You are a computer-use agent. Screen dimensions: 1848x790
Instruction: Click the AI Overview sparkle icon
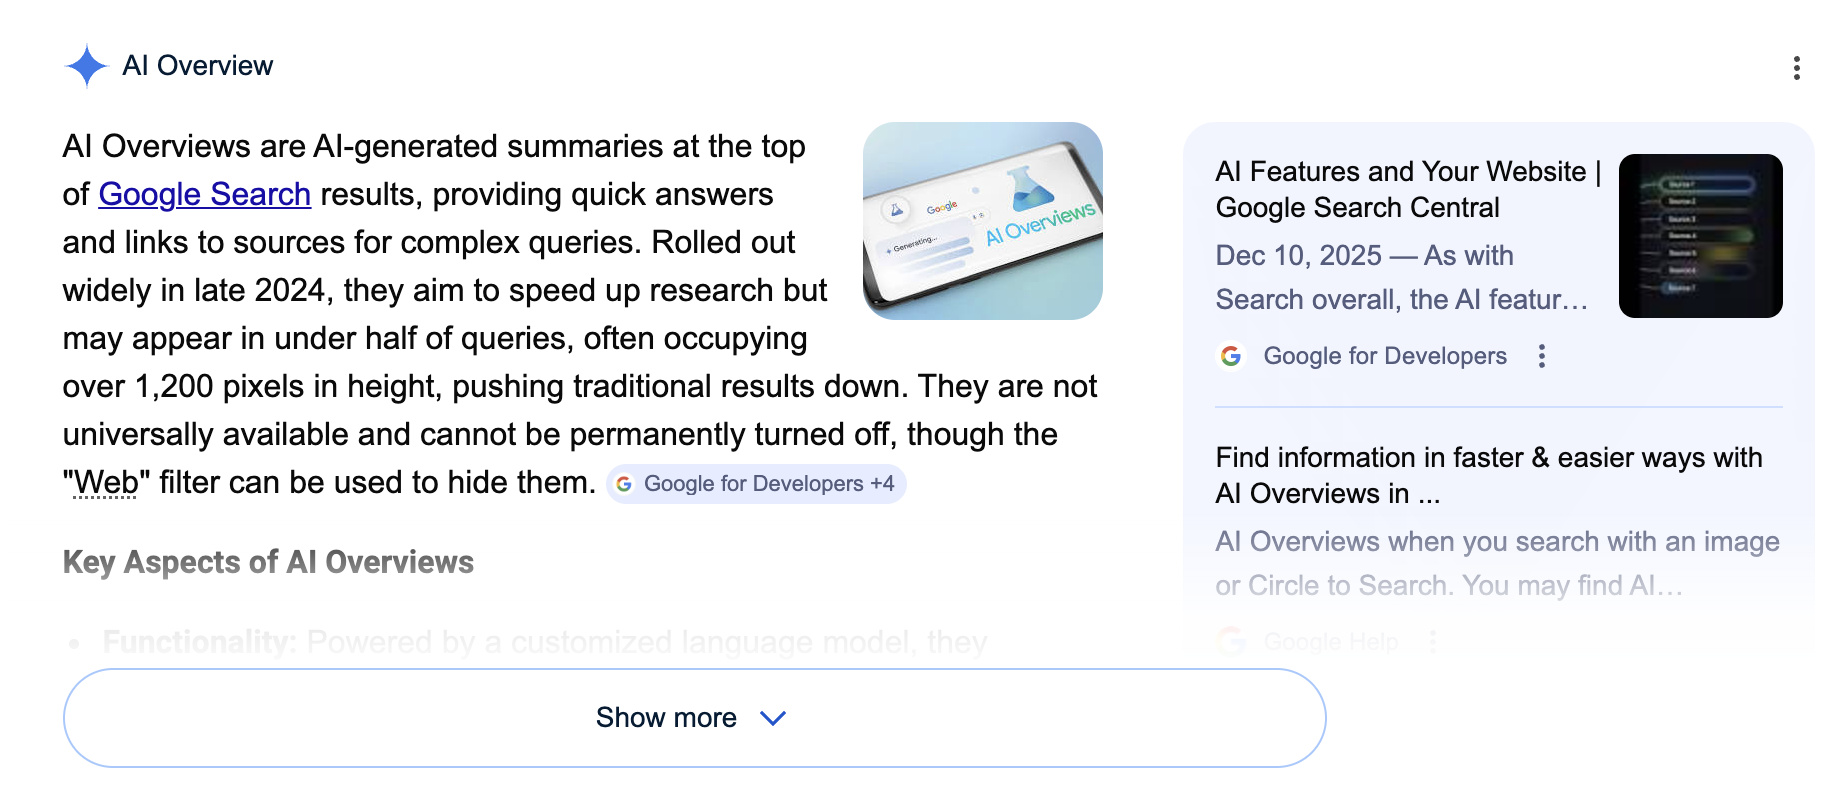pyautogui.click(x=86, y=65)
